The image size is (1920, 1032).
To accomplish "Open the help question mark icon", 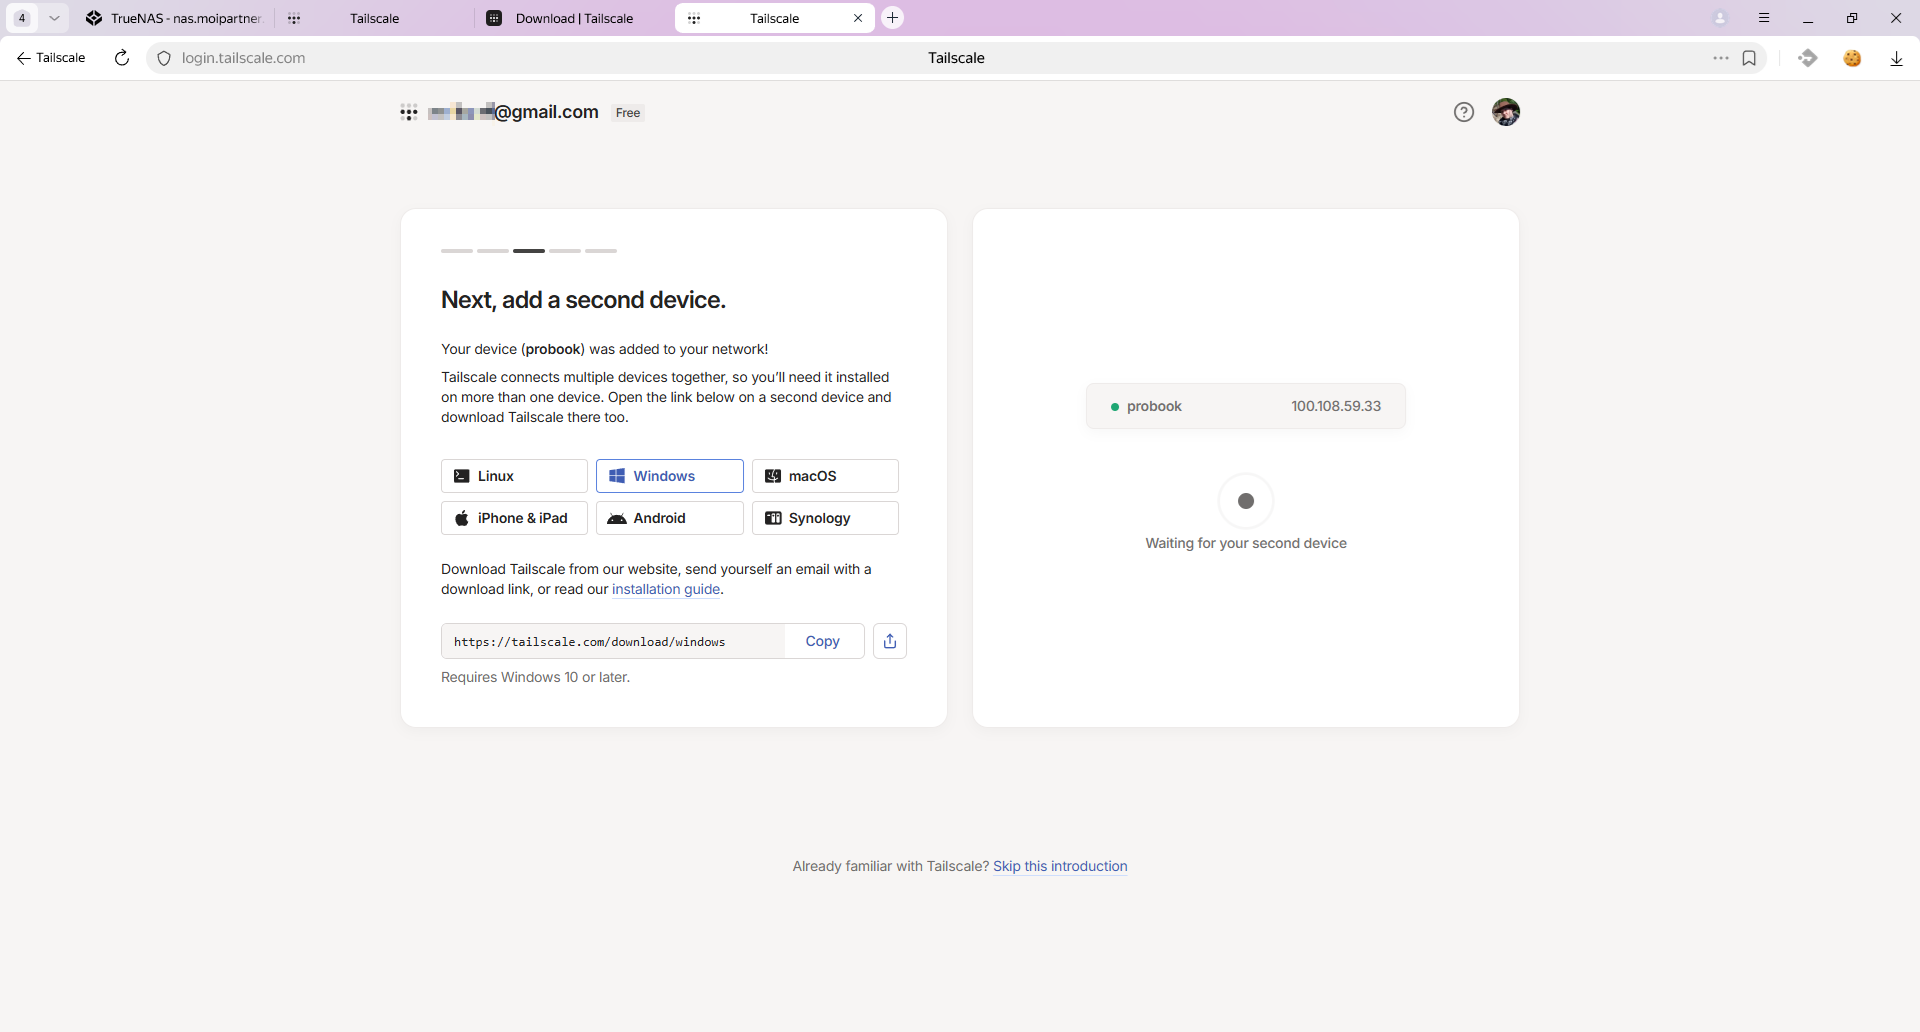I will (1463, 112).
